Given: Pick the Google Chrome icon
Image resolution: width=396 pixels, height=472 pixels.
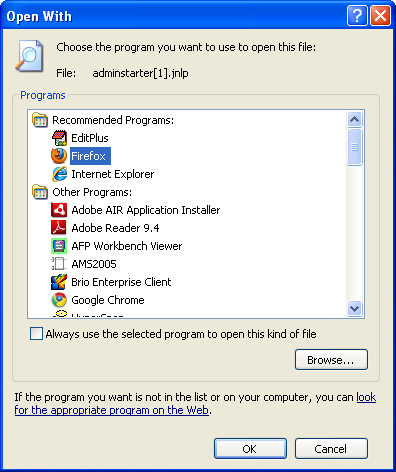Looking at the screenshot, I should pos(59,300).
